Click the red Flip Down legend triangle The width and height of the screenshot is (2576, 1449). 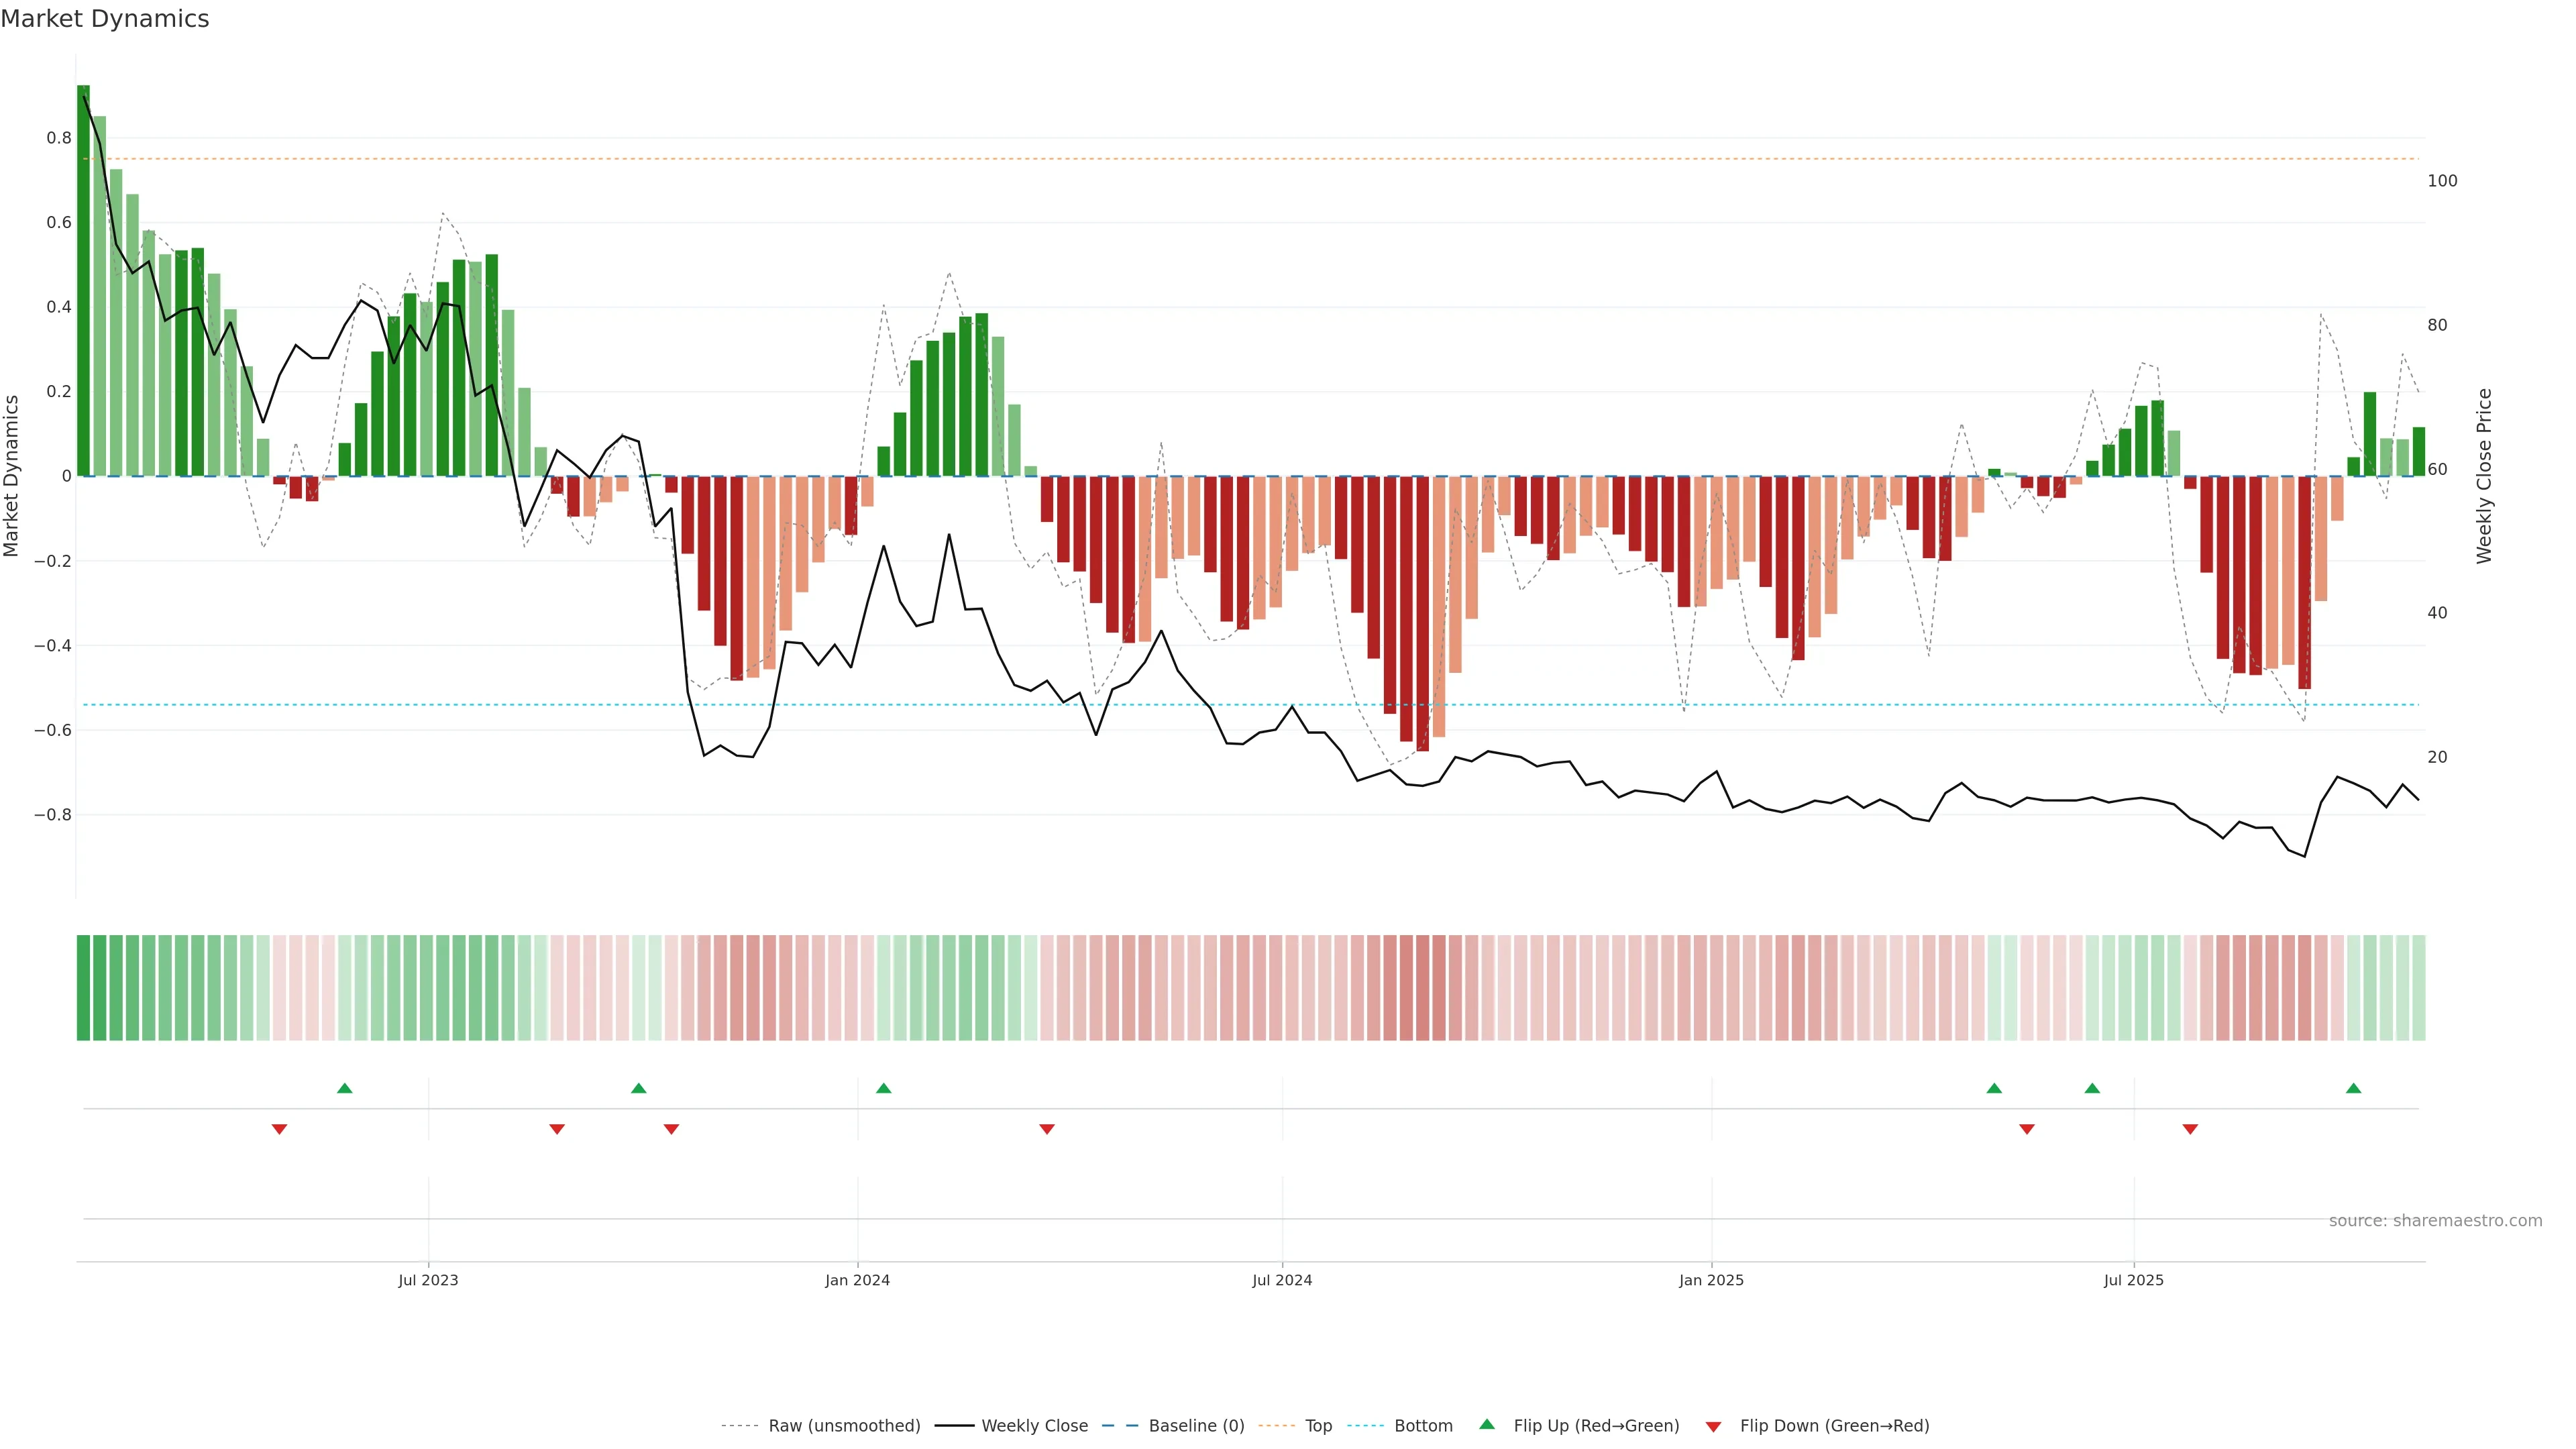click(x=1713, y=1426)
